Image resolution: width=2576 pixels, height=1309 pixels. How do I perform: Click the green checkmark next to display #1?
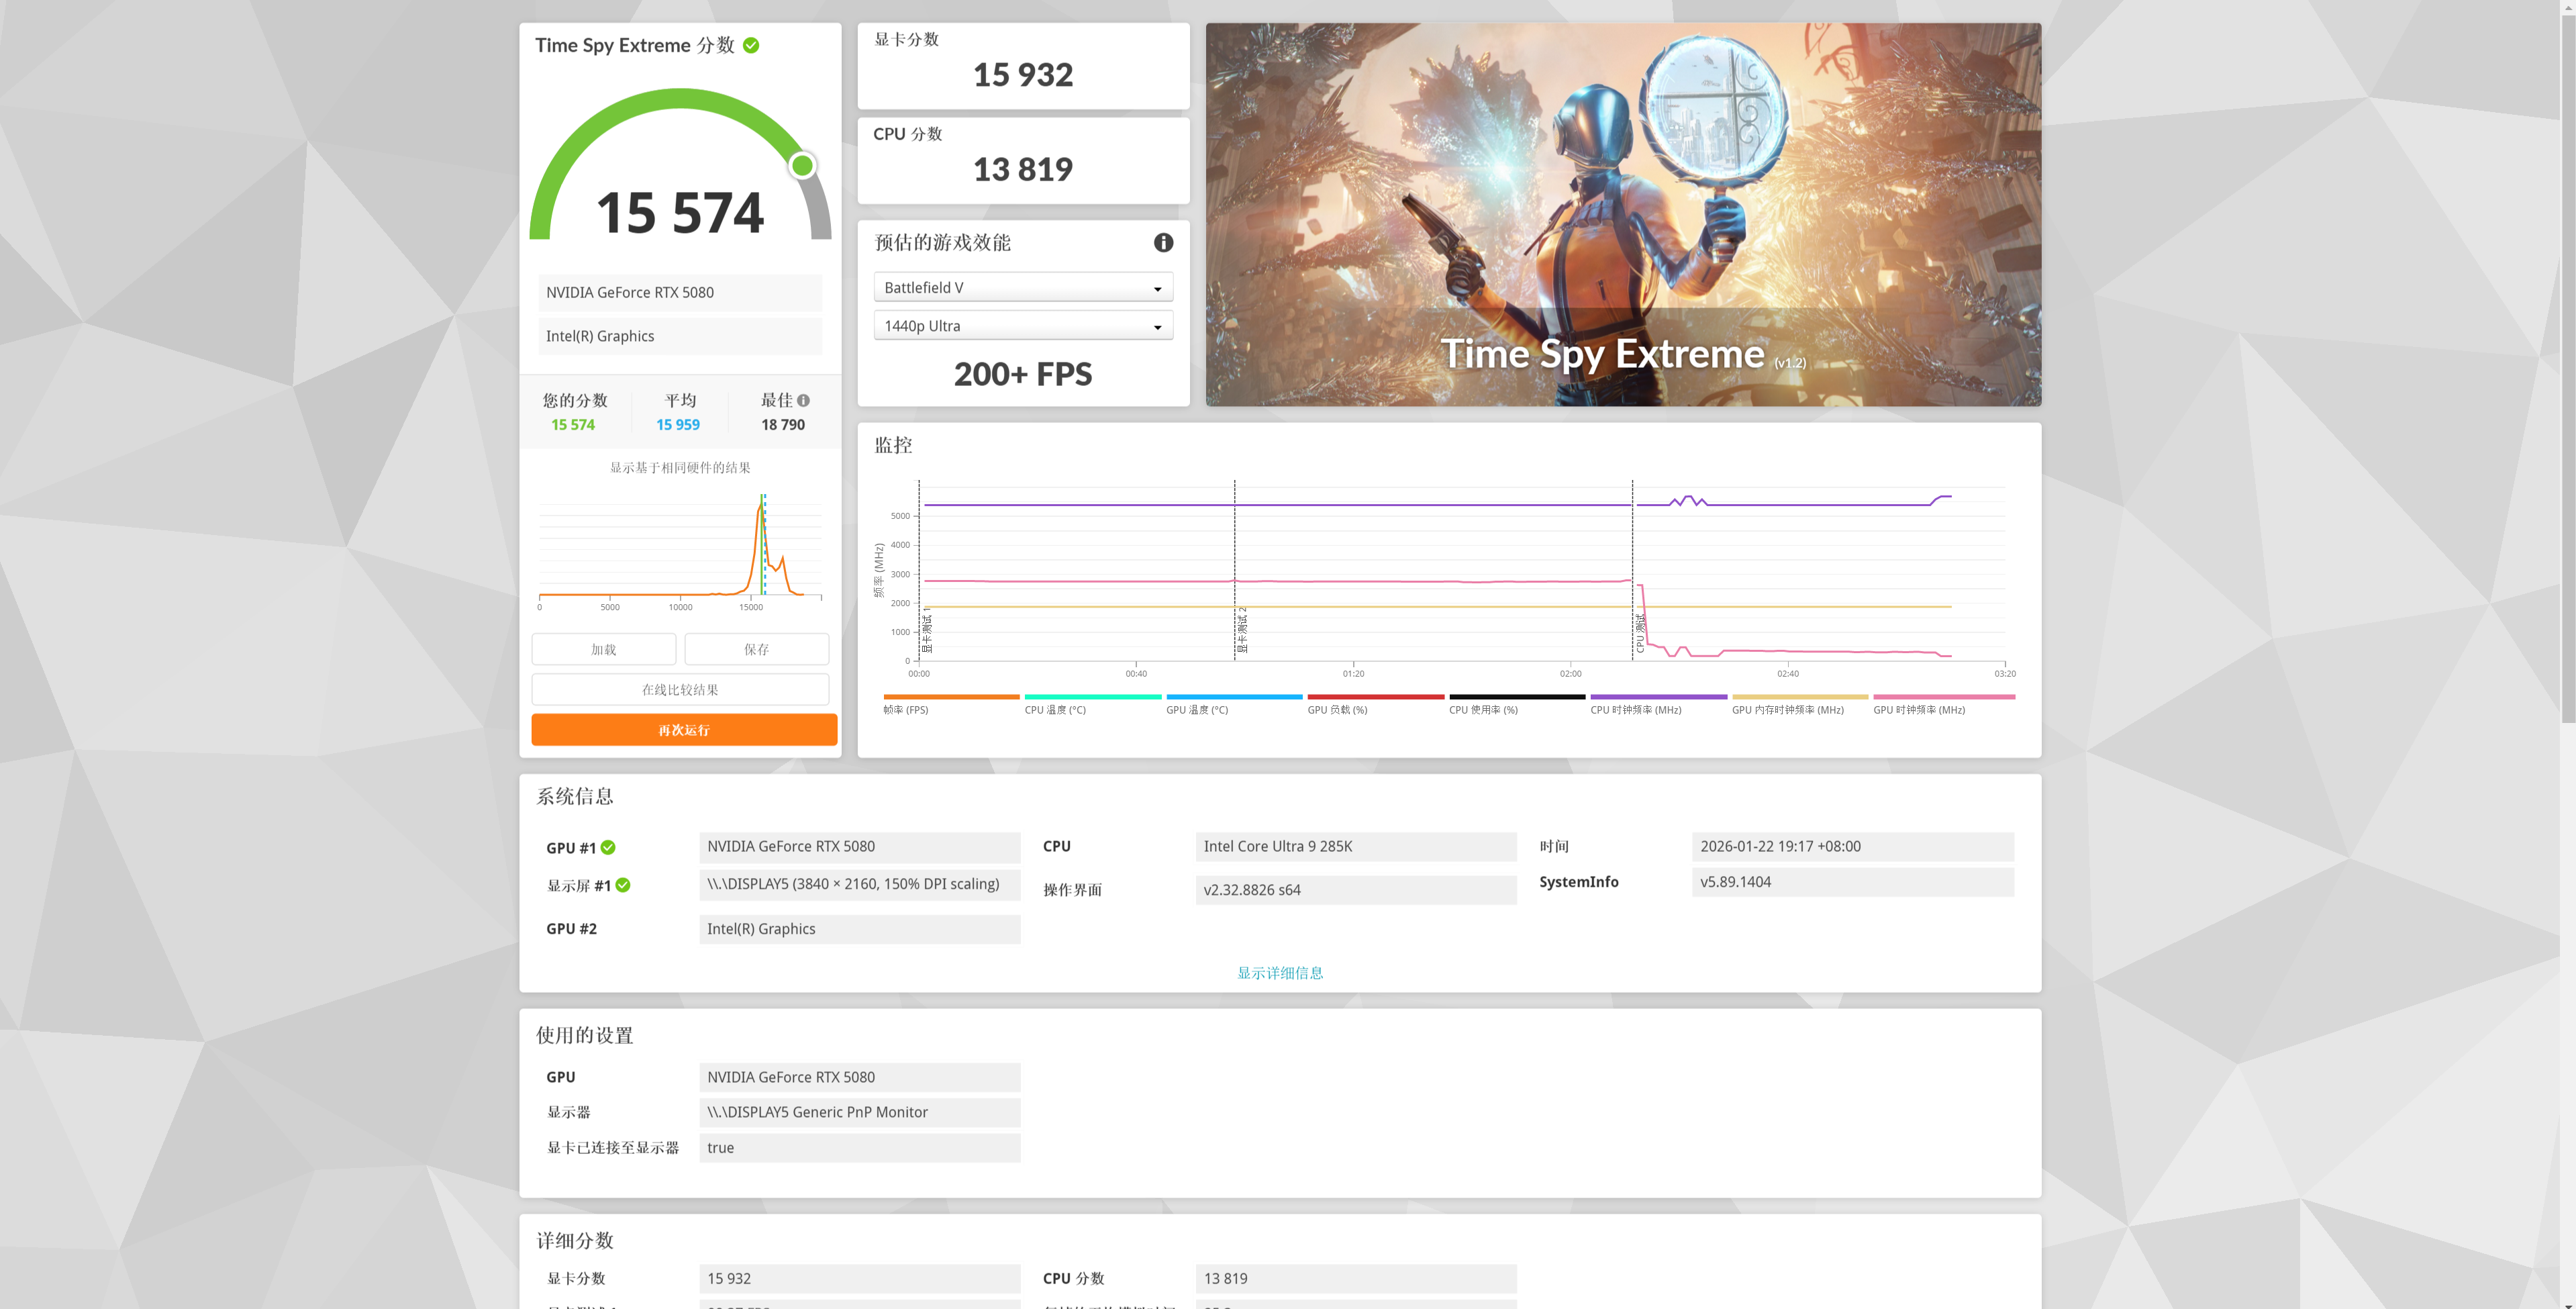tap(623, 885)
